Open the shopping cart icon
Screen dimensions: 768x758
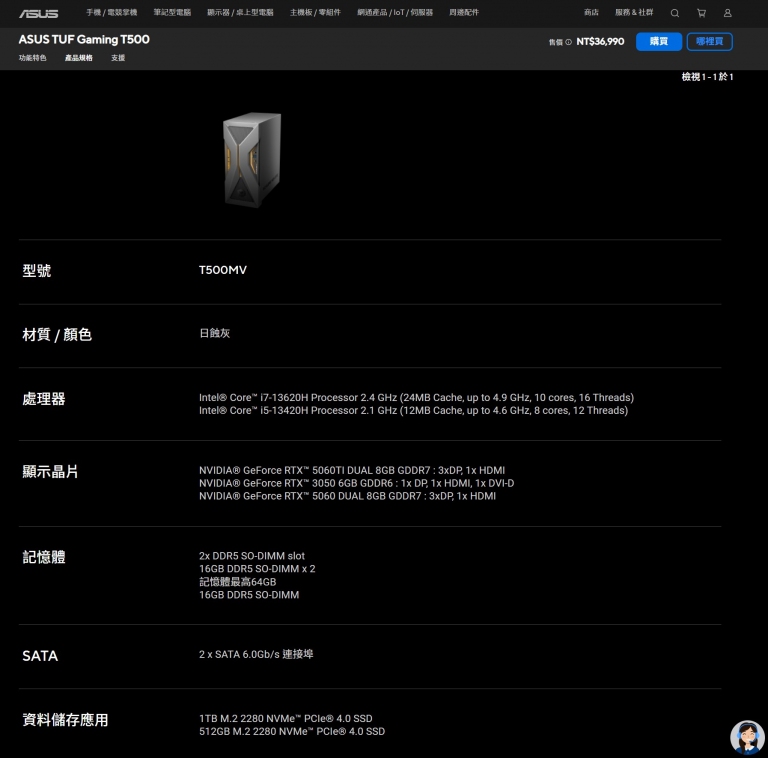point(701,13)
